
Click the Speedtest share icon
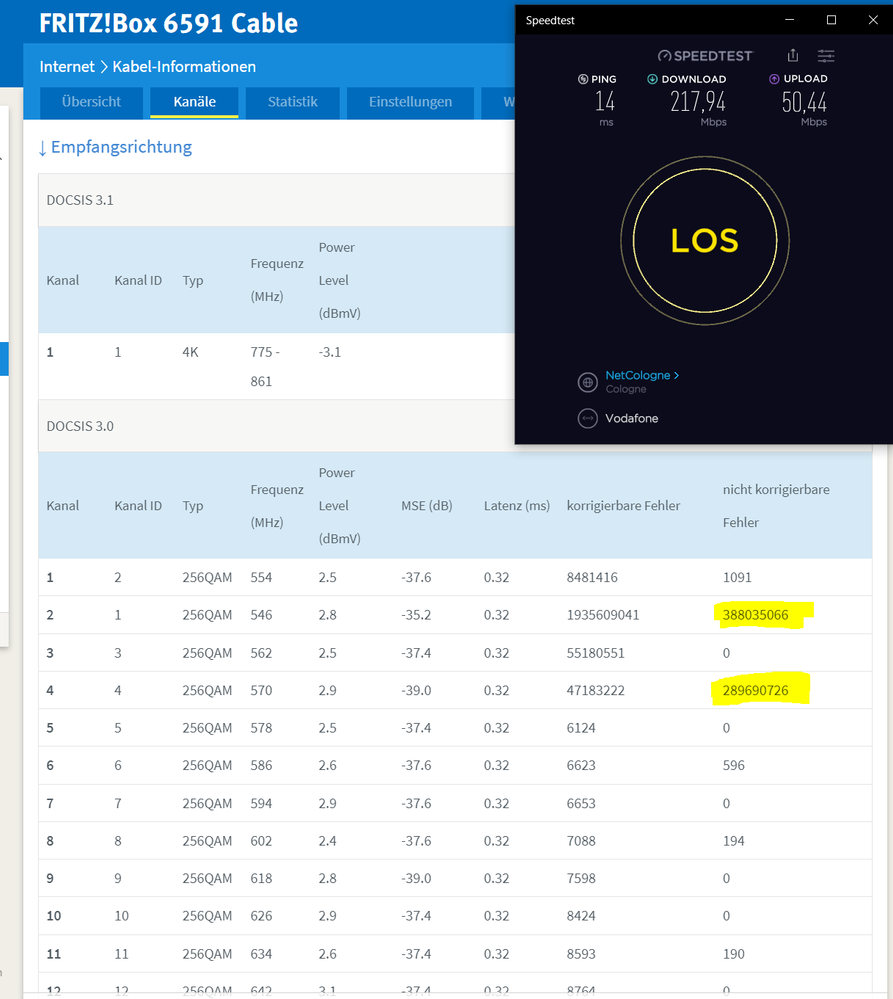[x=793, y=55]
